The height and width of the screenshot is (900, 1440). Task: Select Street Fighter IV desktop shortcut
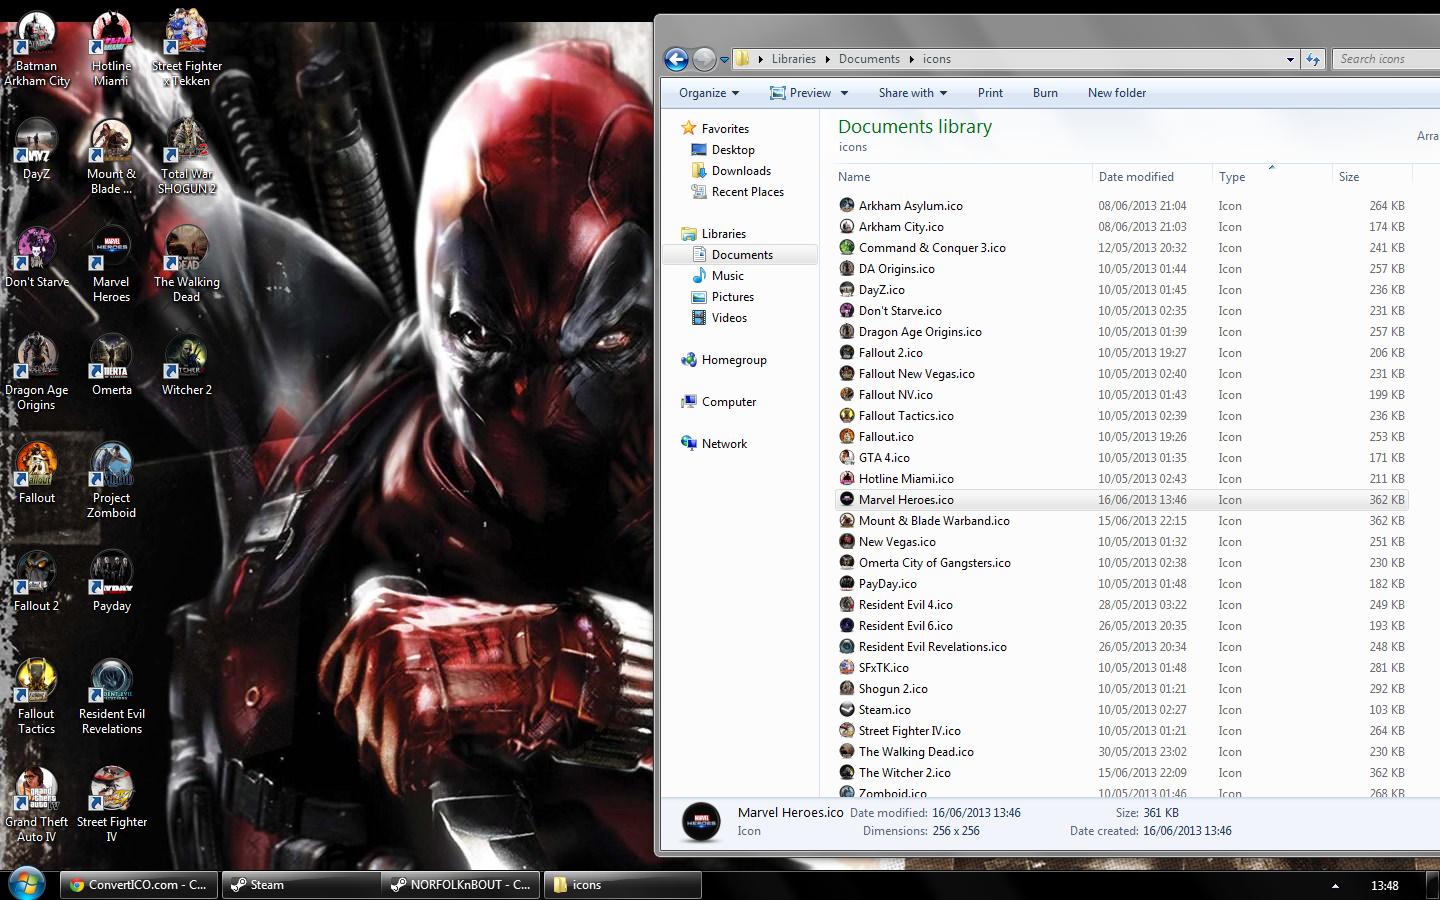tap(111, 805)
